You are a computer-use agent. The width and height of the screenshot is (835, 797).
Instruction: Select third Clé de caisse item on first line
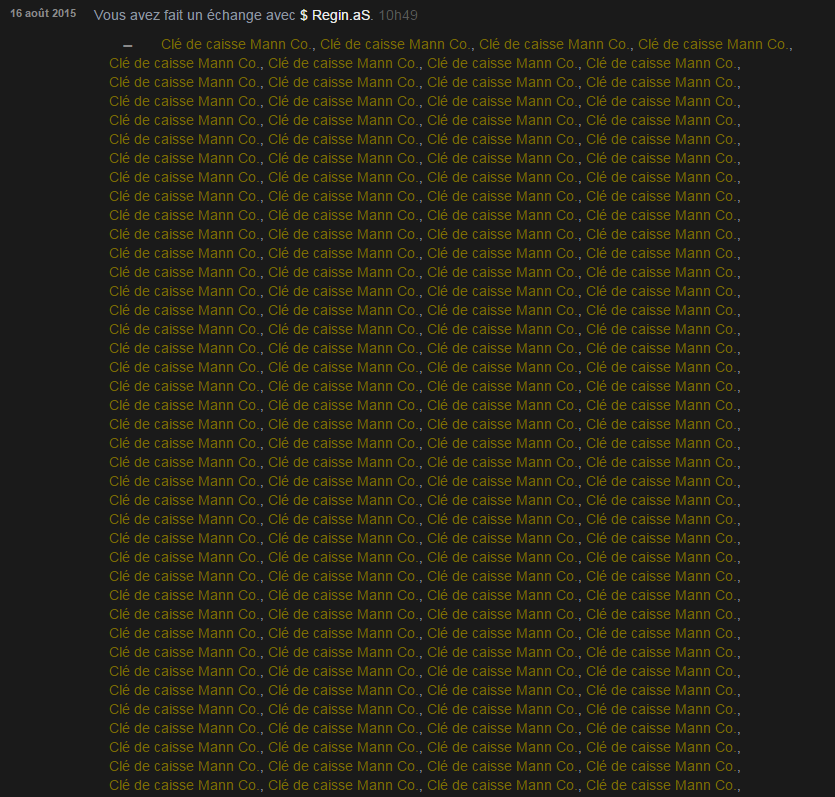[555, 44]
